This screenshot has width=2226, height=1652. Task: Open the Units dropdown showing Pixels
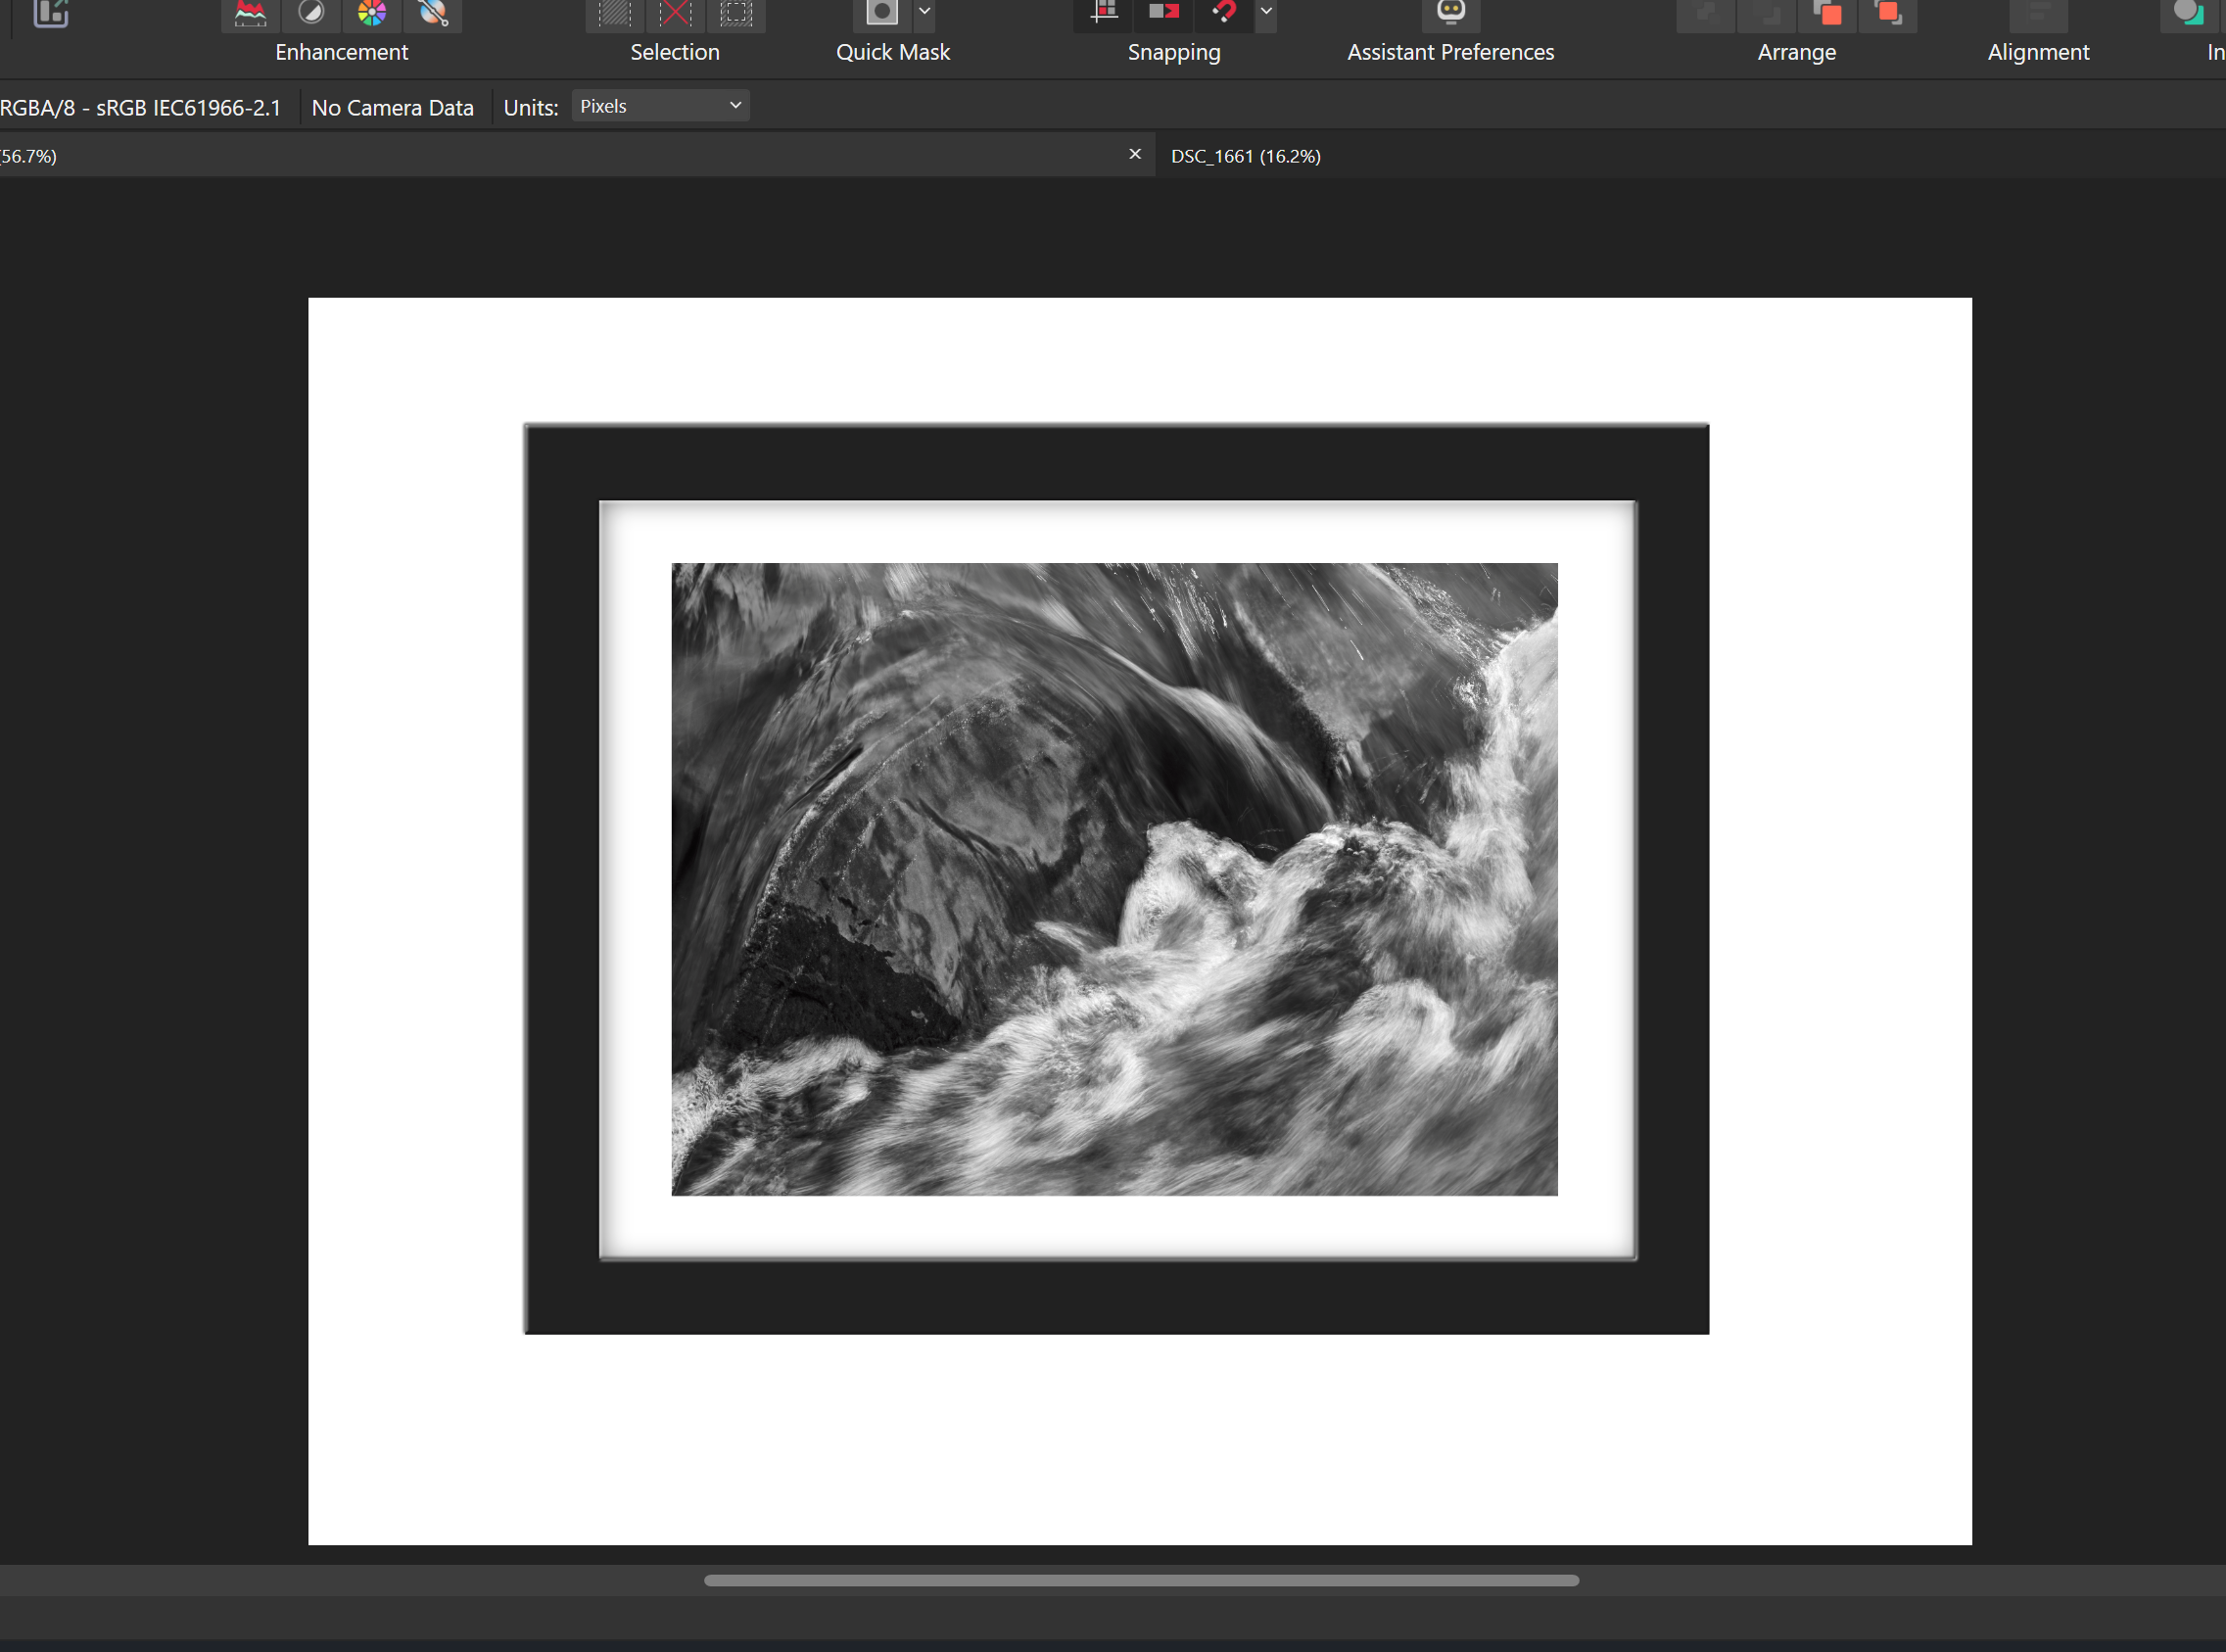[660, 106]
